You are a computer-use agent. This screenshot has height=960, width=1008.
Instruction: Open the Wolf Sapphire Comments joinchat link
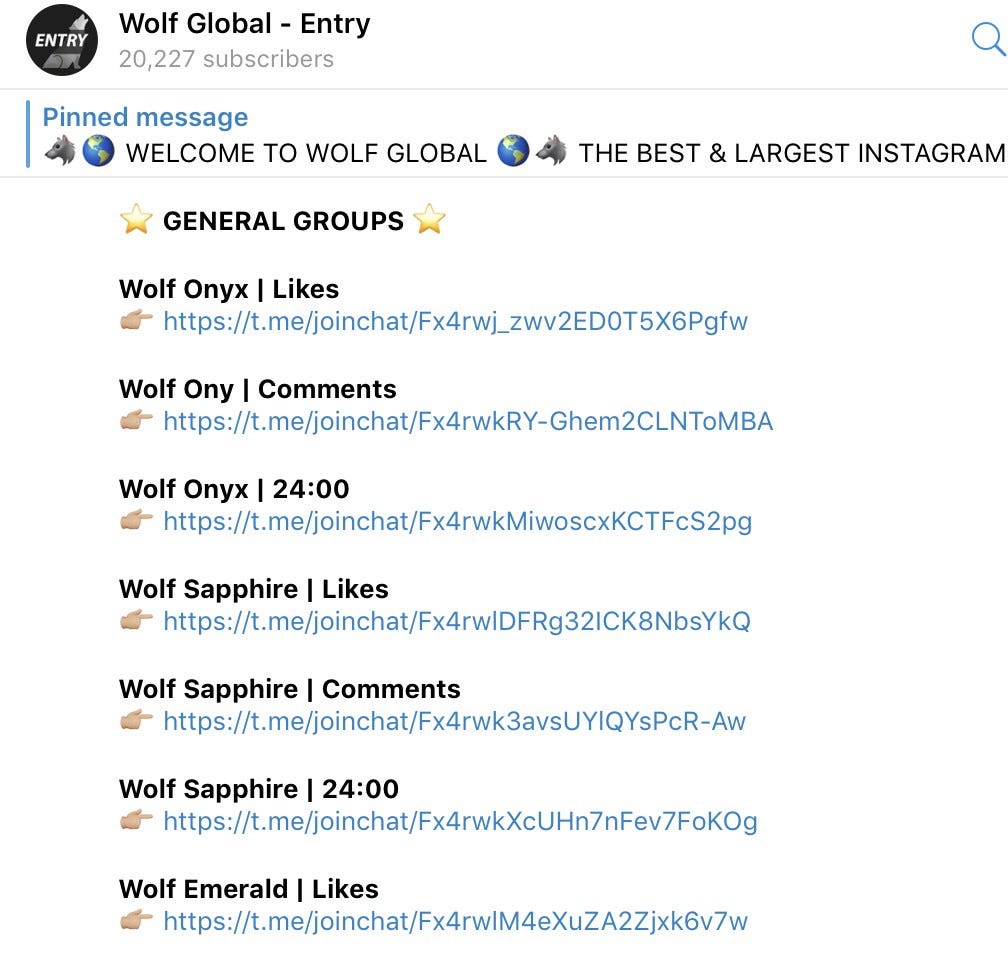[454, 721]
